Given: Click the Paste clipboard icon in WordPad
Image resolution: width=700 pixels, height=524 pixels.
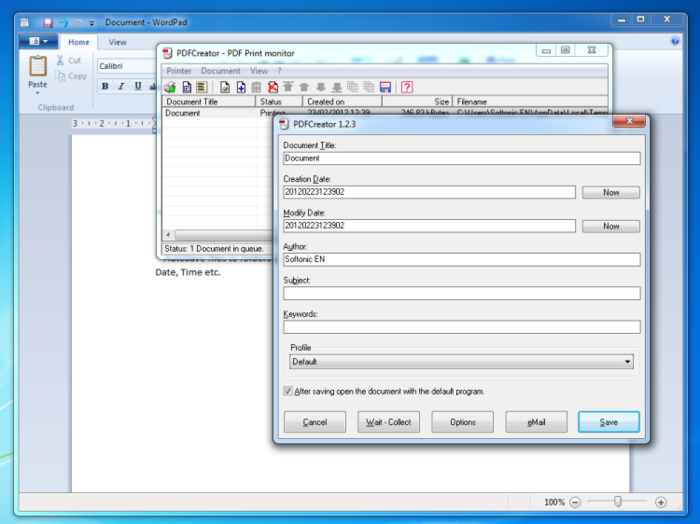Looking at the screenshot, I should (38, 66).
